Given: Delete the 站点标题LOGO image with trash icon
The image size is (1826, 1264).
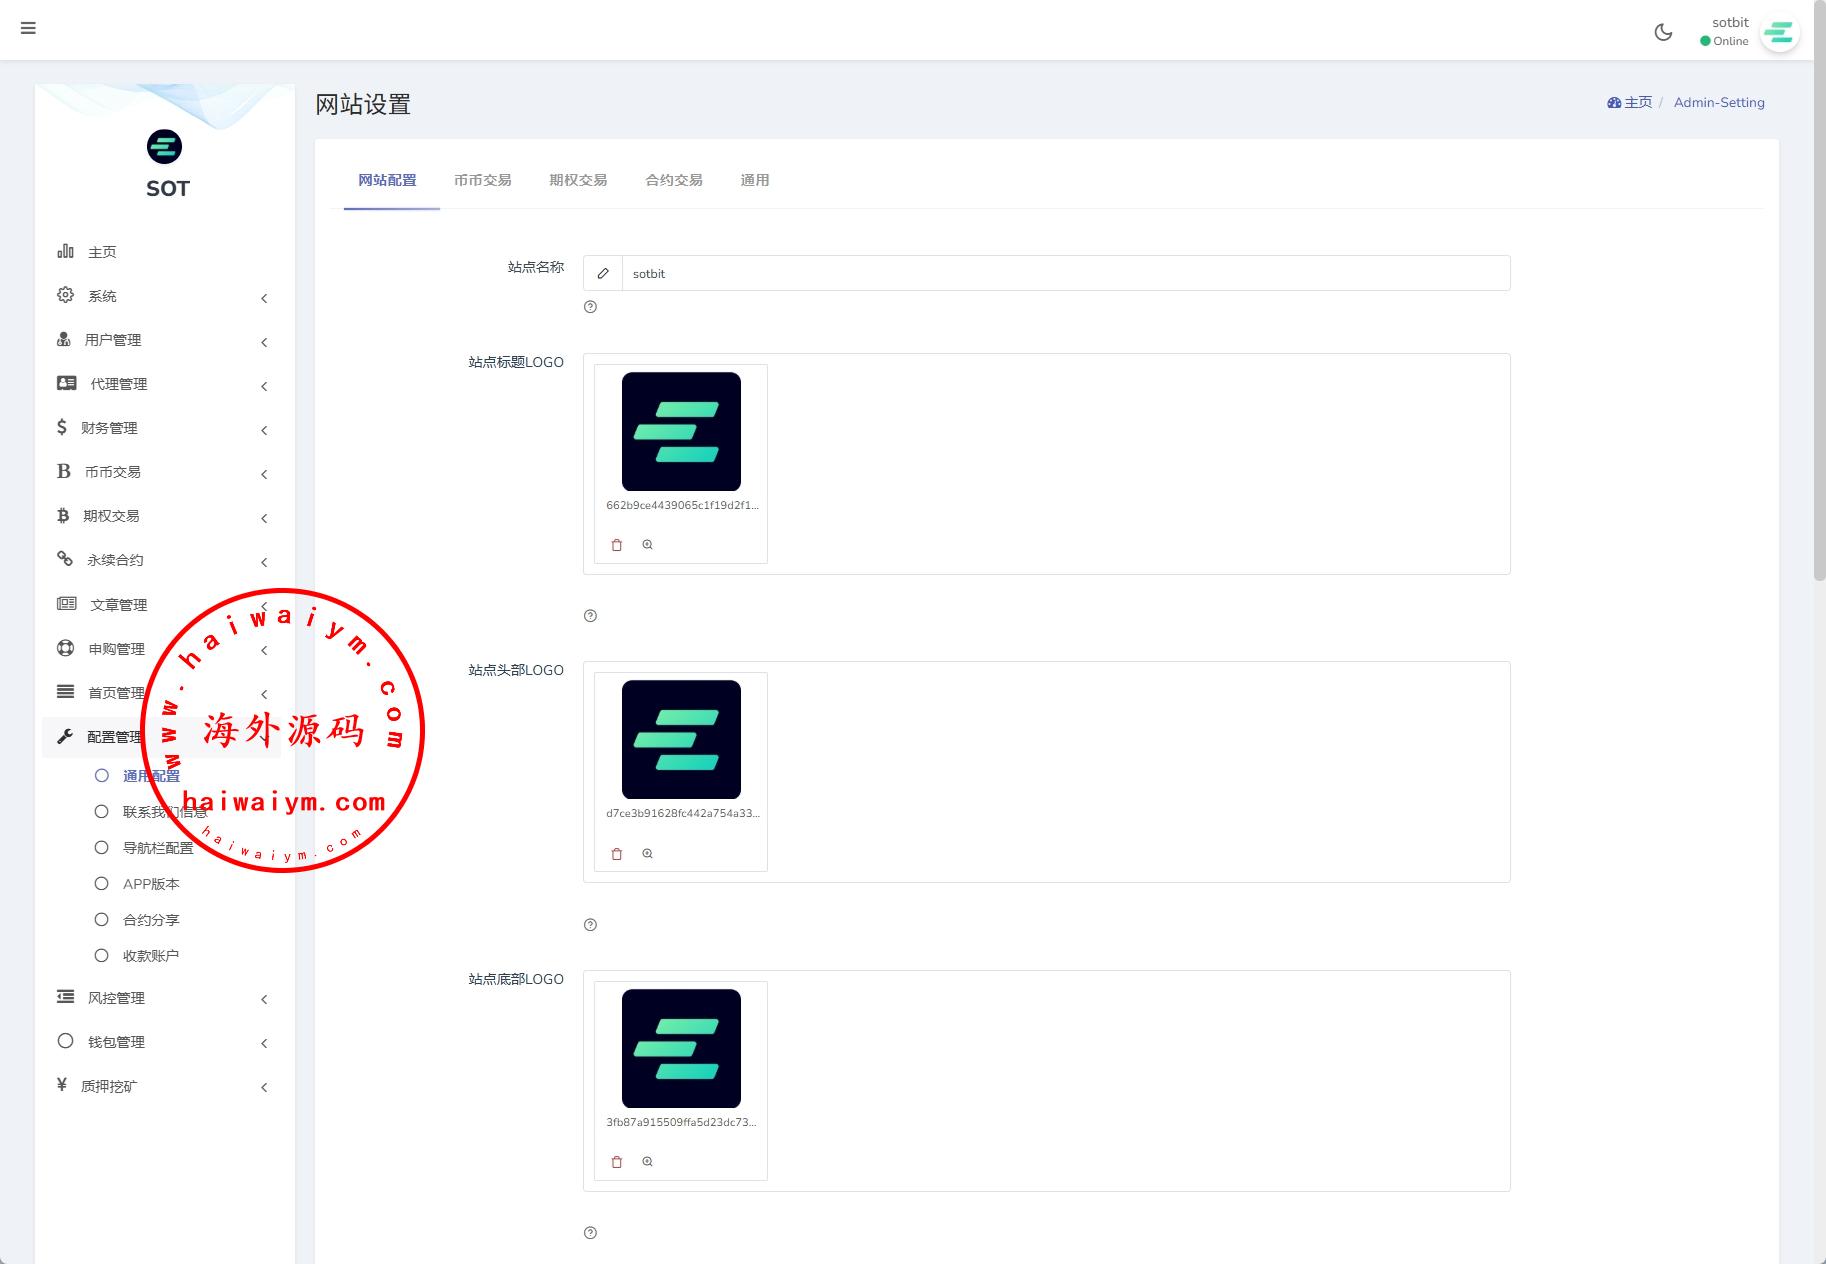Looking at the screenshot, I should click(617, 545).
